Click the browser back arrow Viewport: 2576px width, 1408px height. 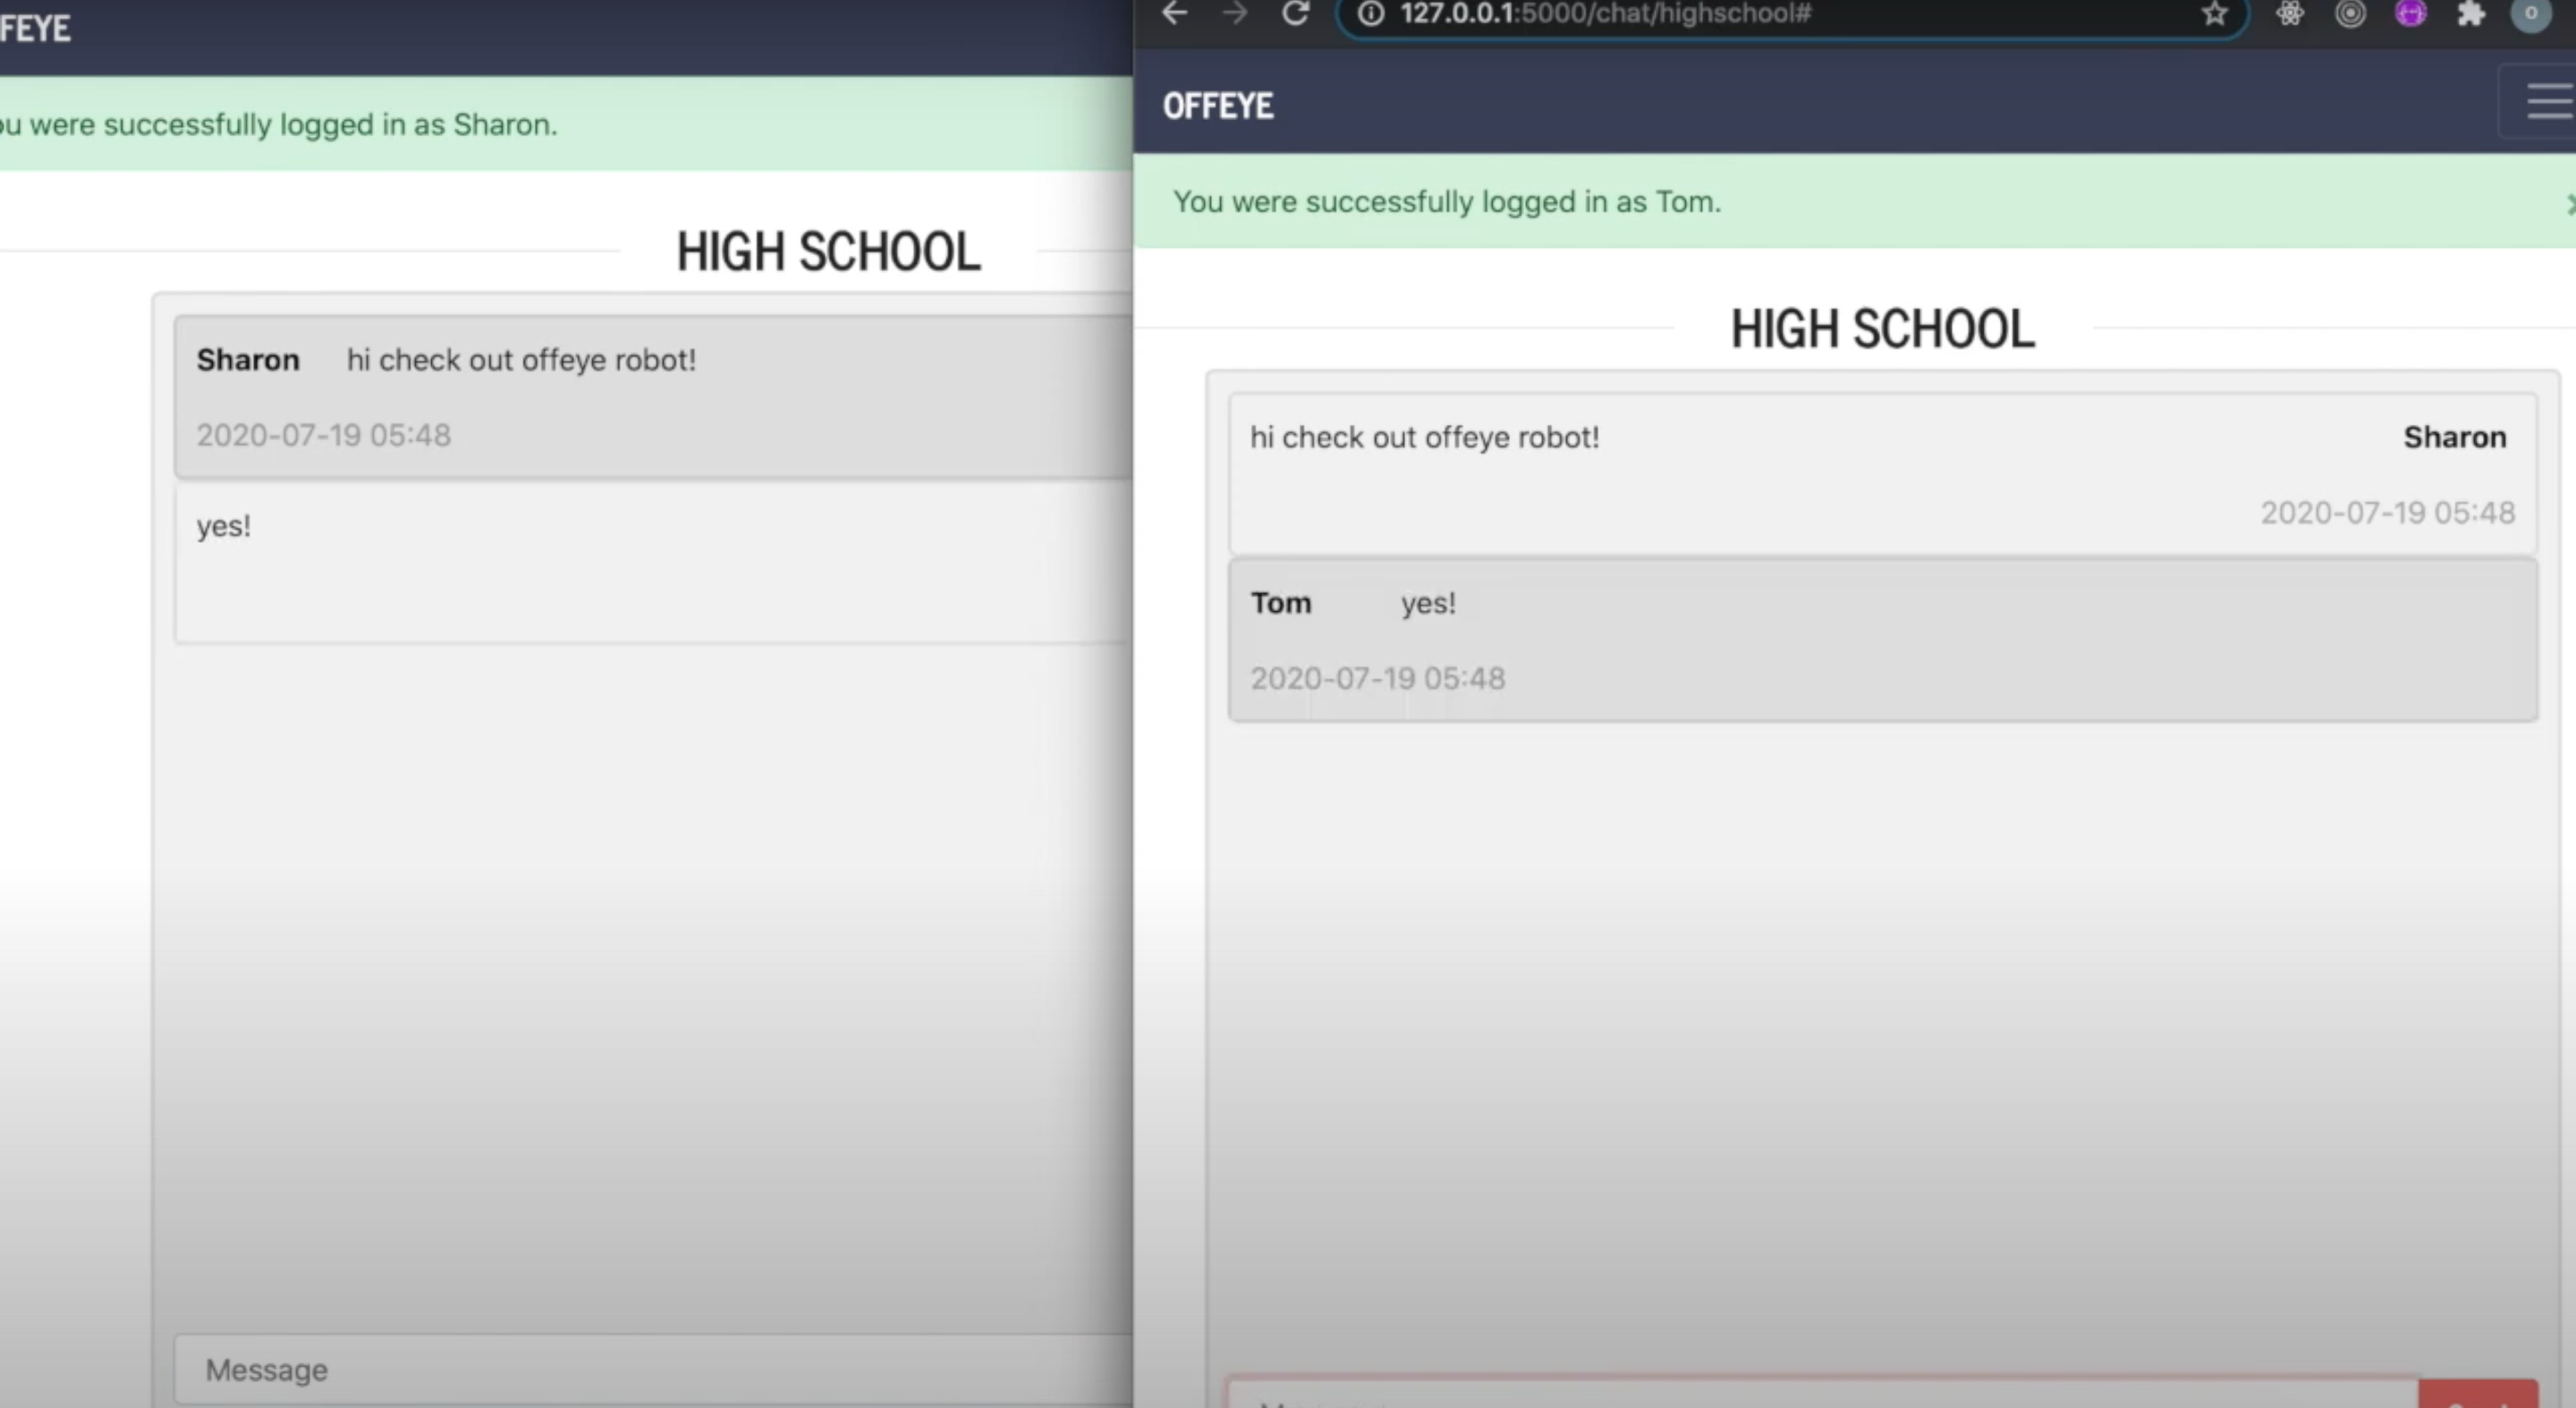click(x=1175, y=13)
